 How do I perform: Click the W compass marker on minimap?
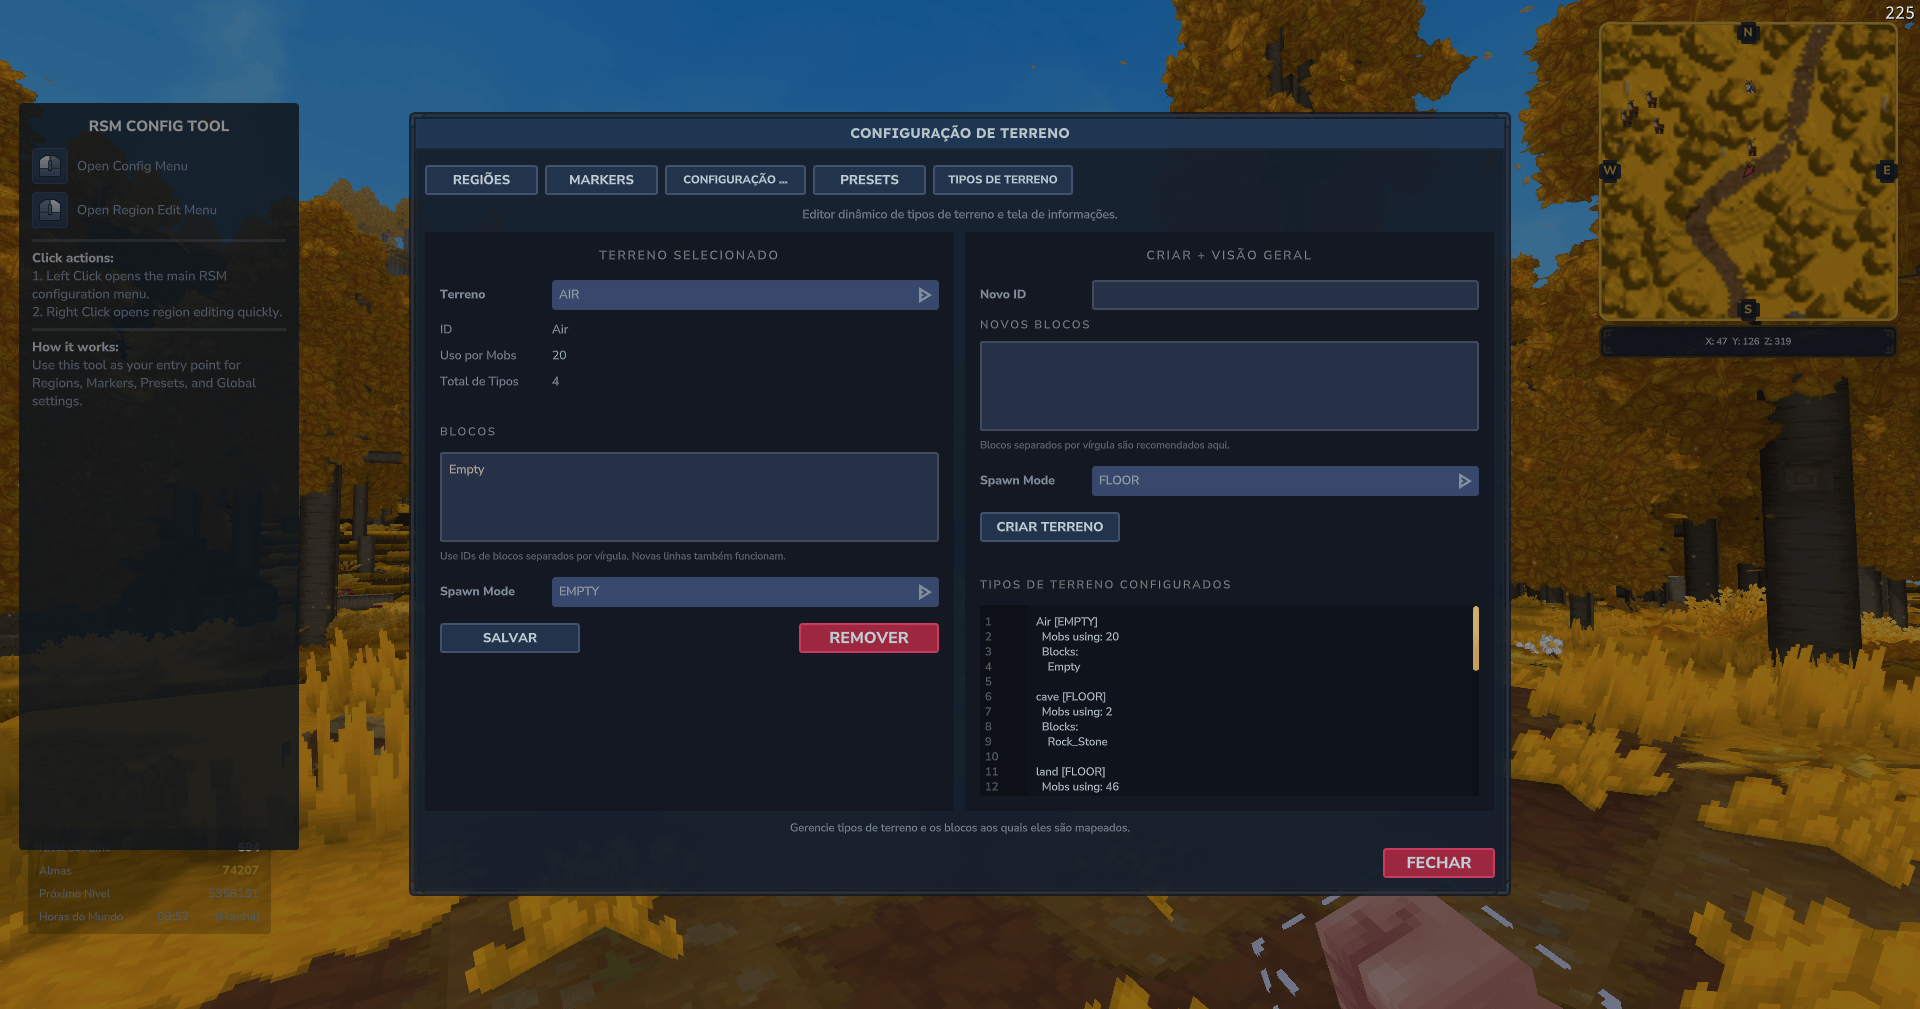tap(1610, 170)
